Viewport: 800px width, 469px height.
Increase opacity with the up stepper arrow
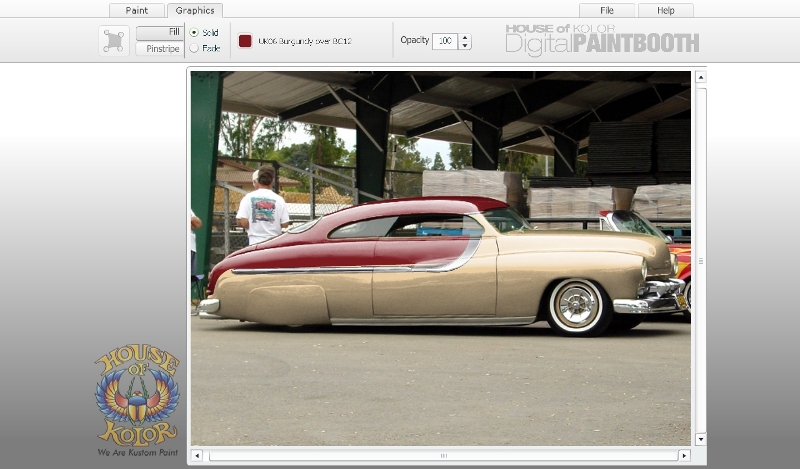point(465,37)
